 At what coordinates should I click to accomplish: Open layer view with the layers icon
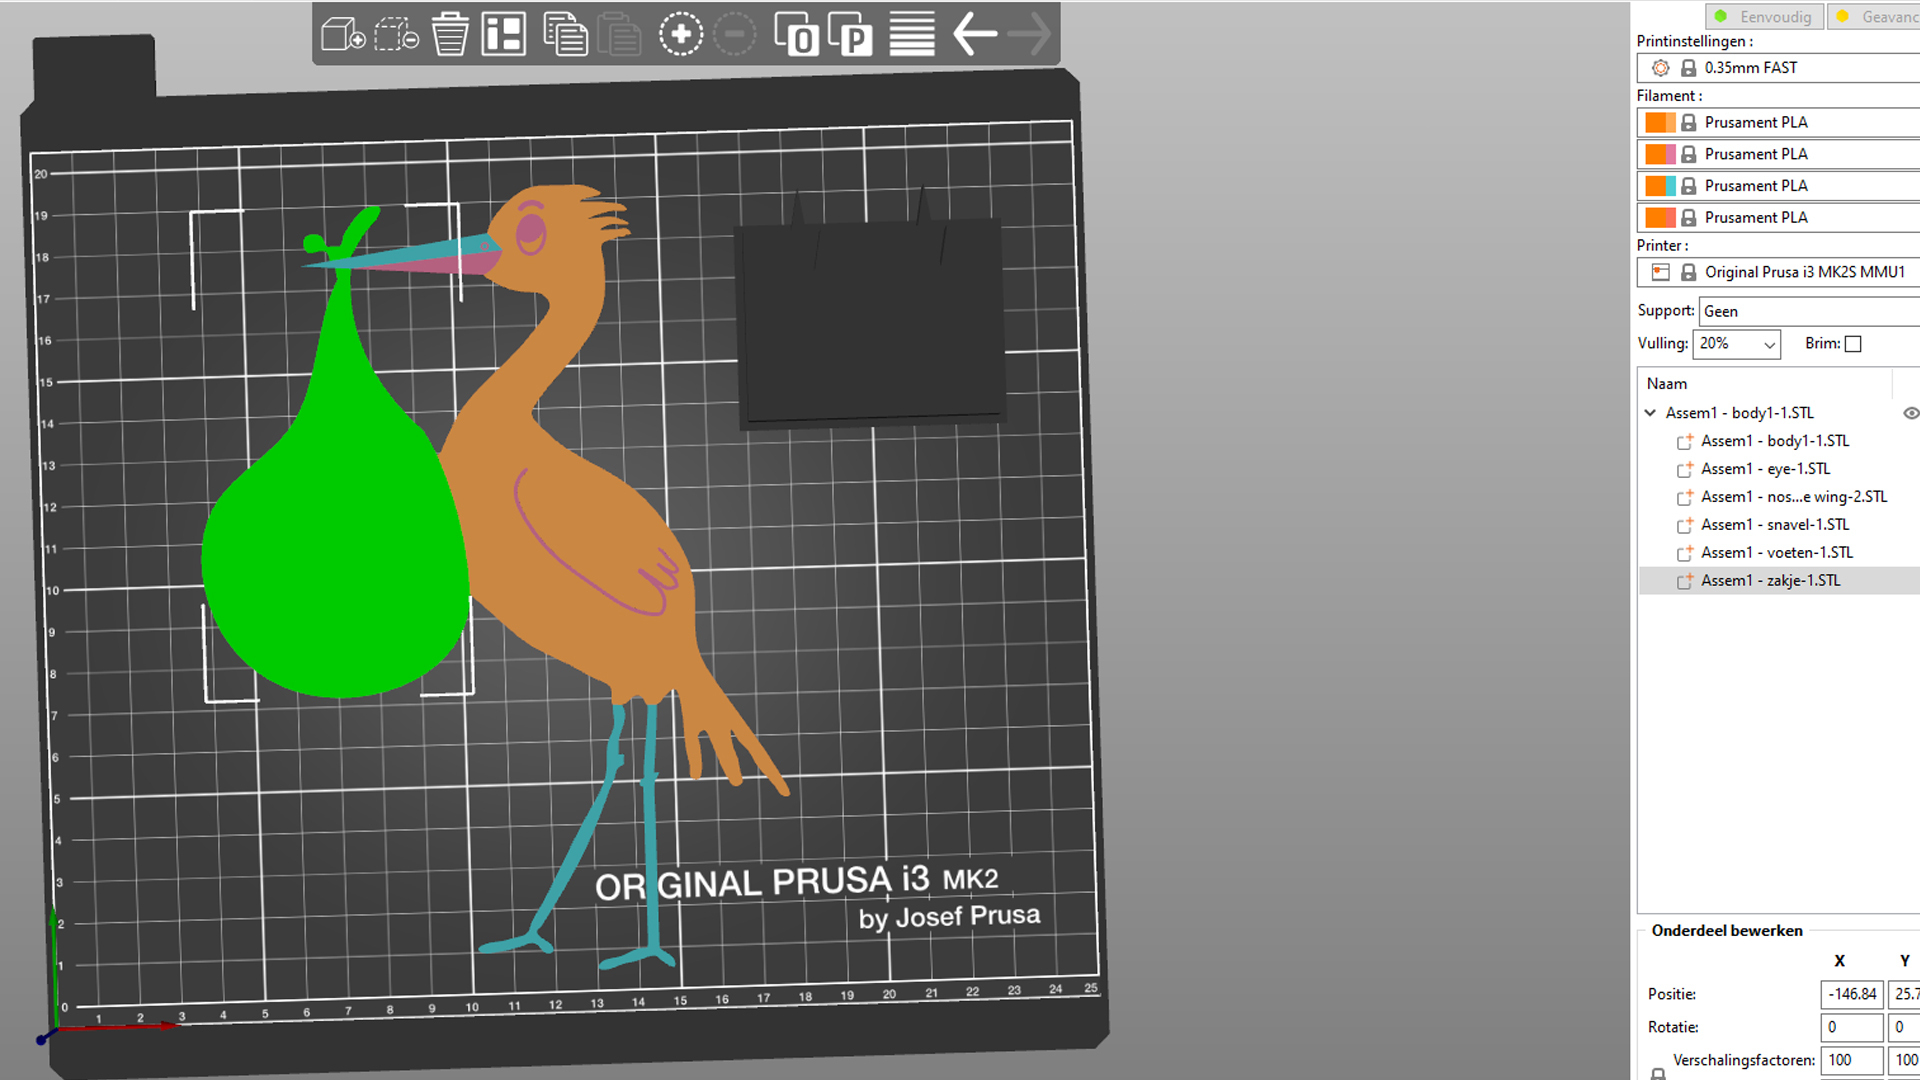click(x=910, y=34)
